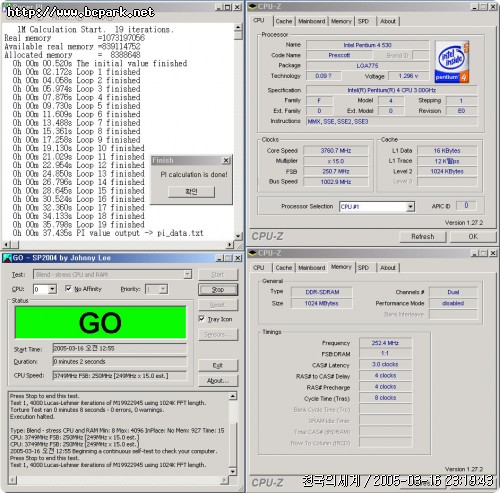This screenshot has height=493, width=500.
Task: Click SP2004 log scrollbar up arrow
Action: [x=233, y=396]
